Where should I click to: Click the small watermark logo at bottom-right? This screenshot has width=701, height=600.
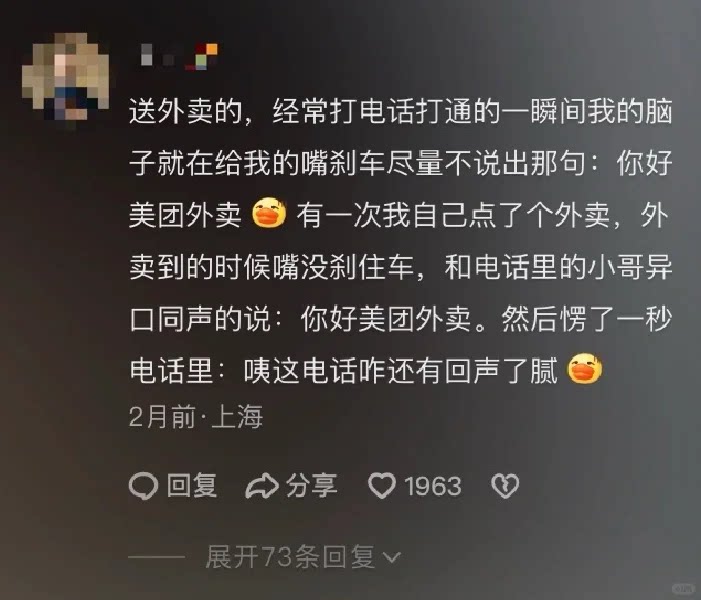click(682, 587)
